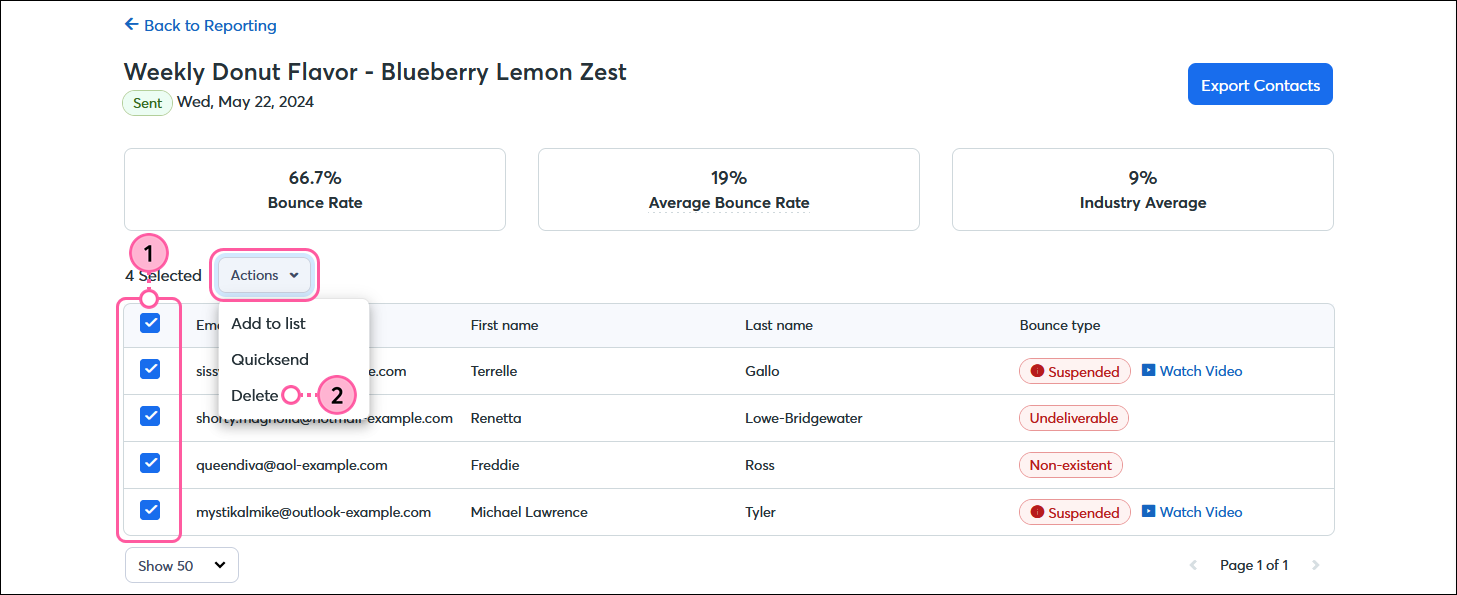Click the video play icon next to Gallo's Watch Video
This screenshot has height=595, width=1457.
(1149, 370)
